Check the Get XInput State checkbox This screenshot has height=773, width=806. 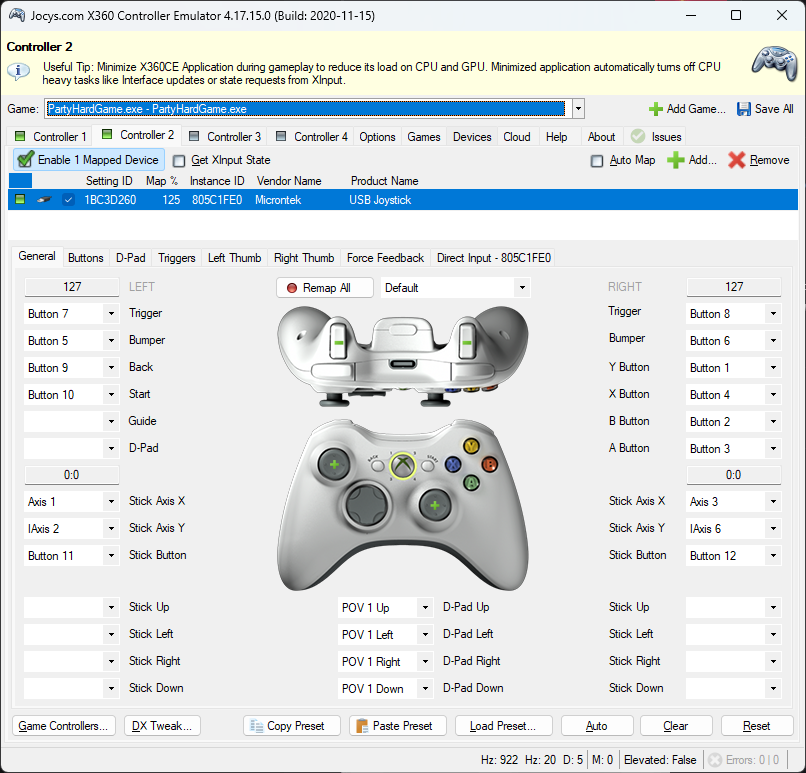pos(179,161)
